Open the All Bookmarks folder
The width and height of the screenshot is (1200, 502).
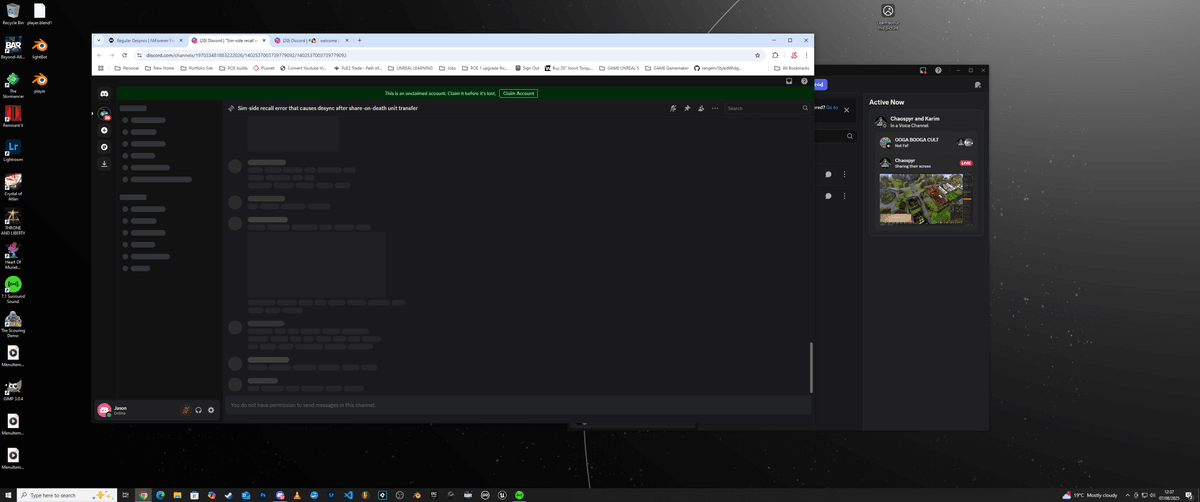(793, 68)
